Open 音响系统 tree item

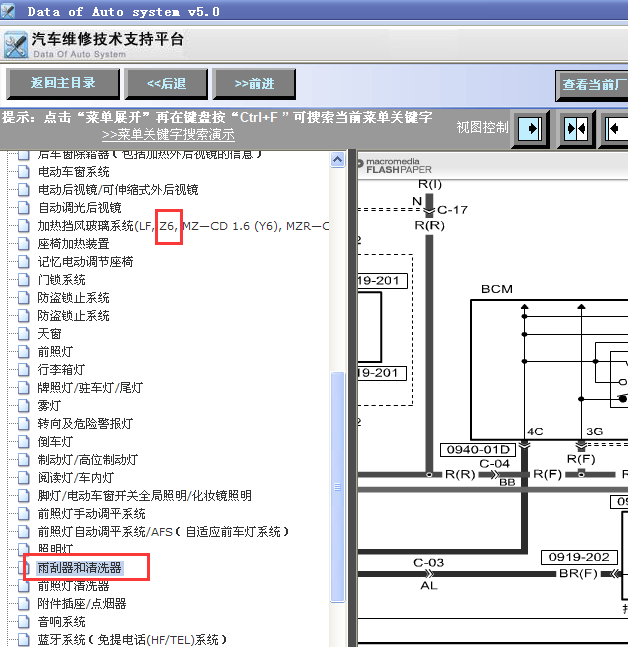tap(61, 622)
